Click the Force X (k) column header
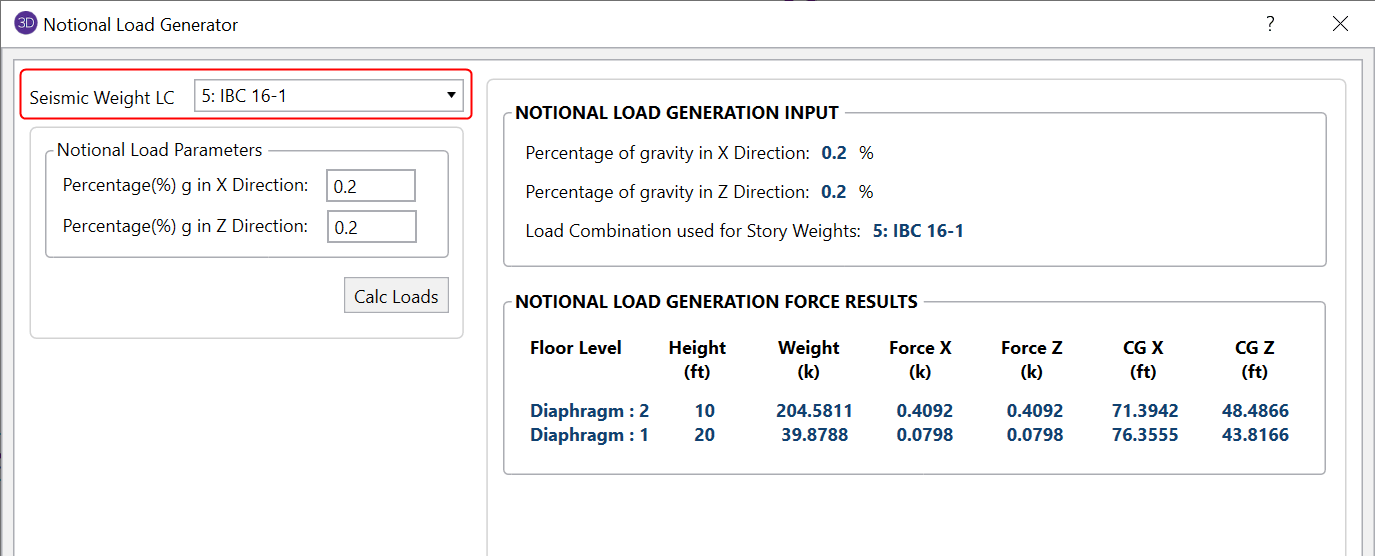The height and width of the screenshot is (556, 1375). [920, 359]
